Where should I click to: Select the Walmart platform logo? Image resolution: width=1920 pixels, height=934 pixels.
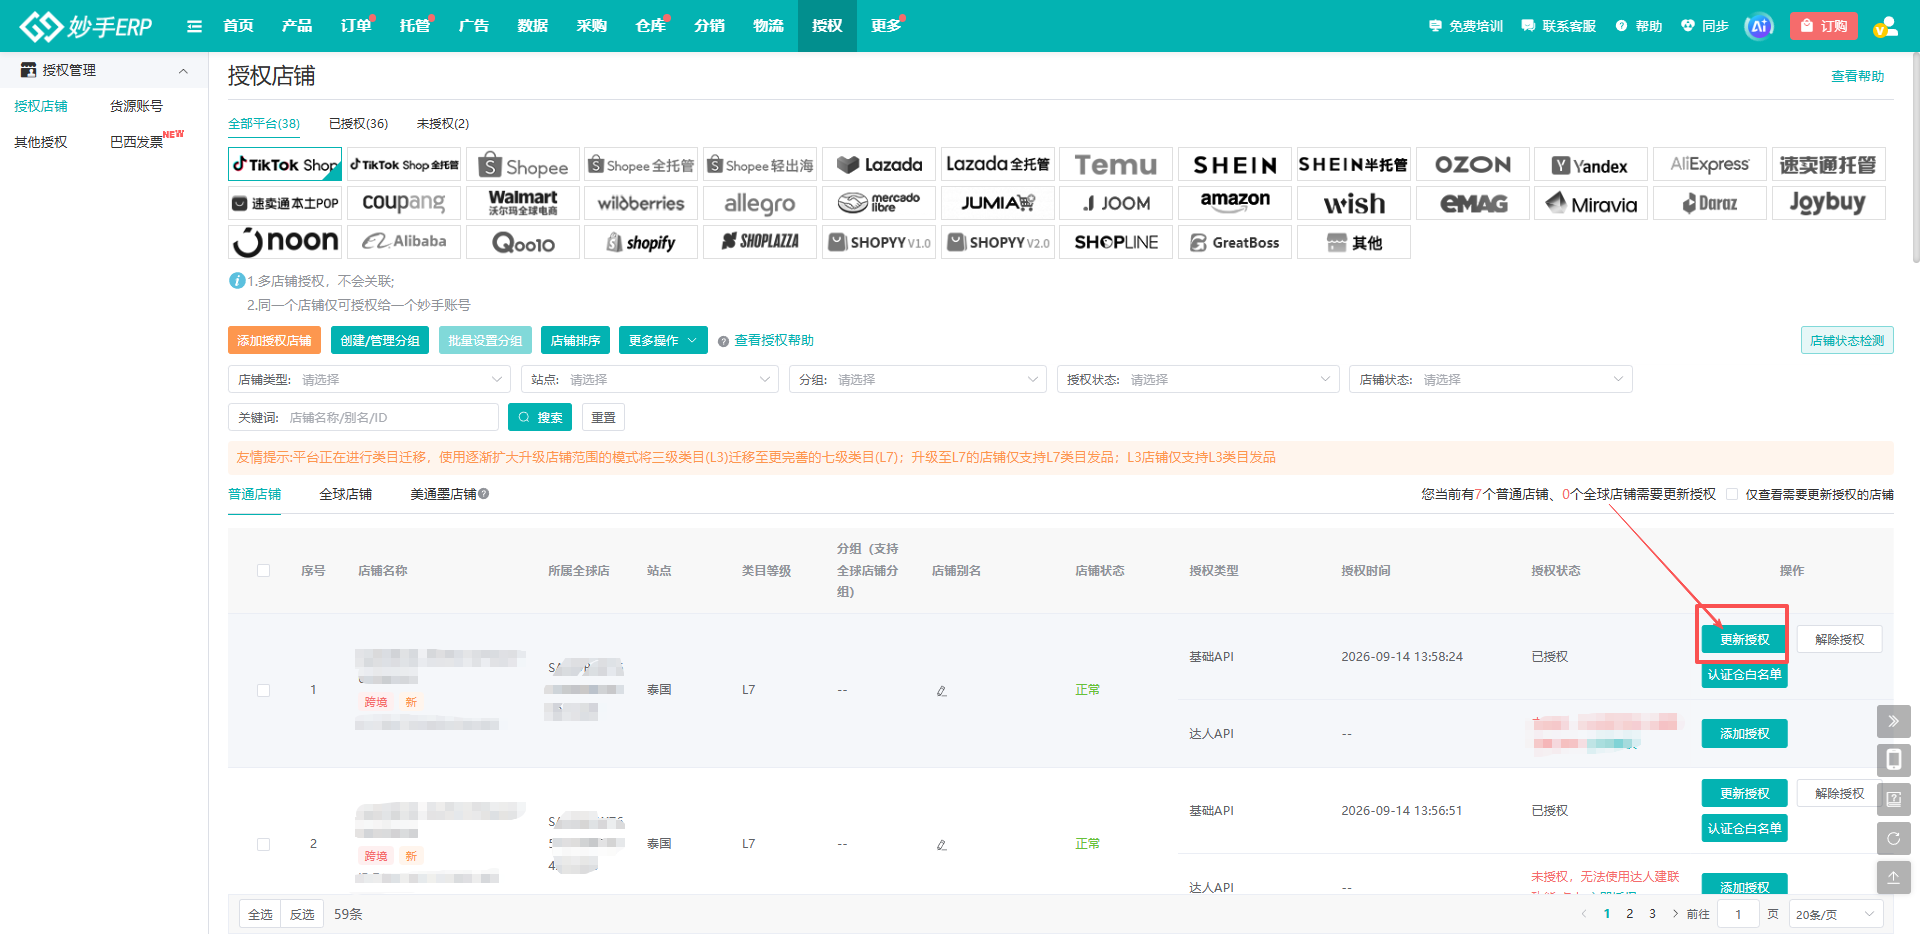point(523,203)
